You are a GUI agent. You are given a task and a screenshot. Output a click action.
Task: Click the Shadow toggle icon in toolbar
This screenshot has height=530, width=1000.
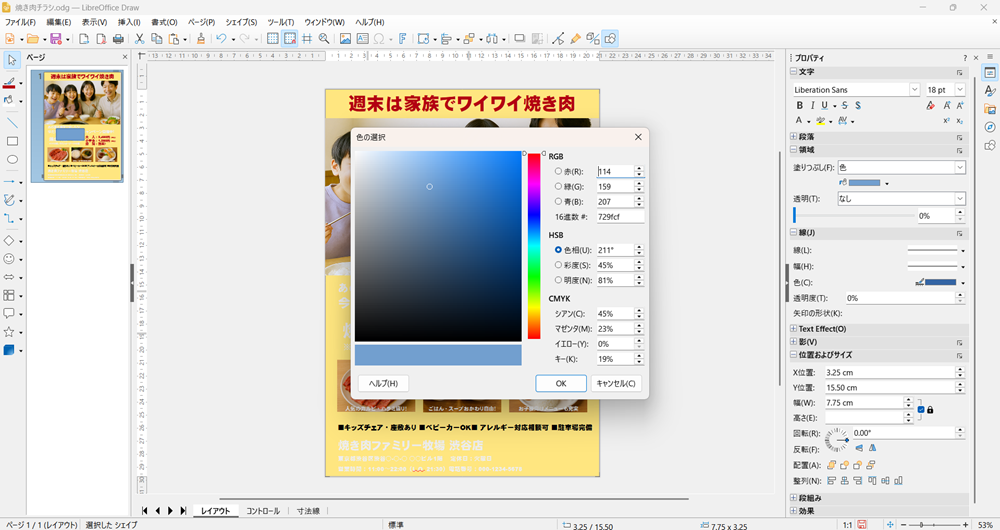pyautogui.click(x=520, y=39)
